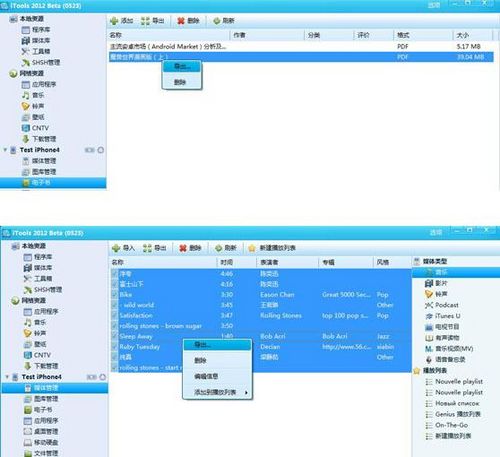Toggle checkbox of rolling stones - brown sugar row
Image resolution: width=500 pixels, height=457 pixels.
pos(114,326)
